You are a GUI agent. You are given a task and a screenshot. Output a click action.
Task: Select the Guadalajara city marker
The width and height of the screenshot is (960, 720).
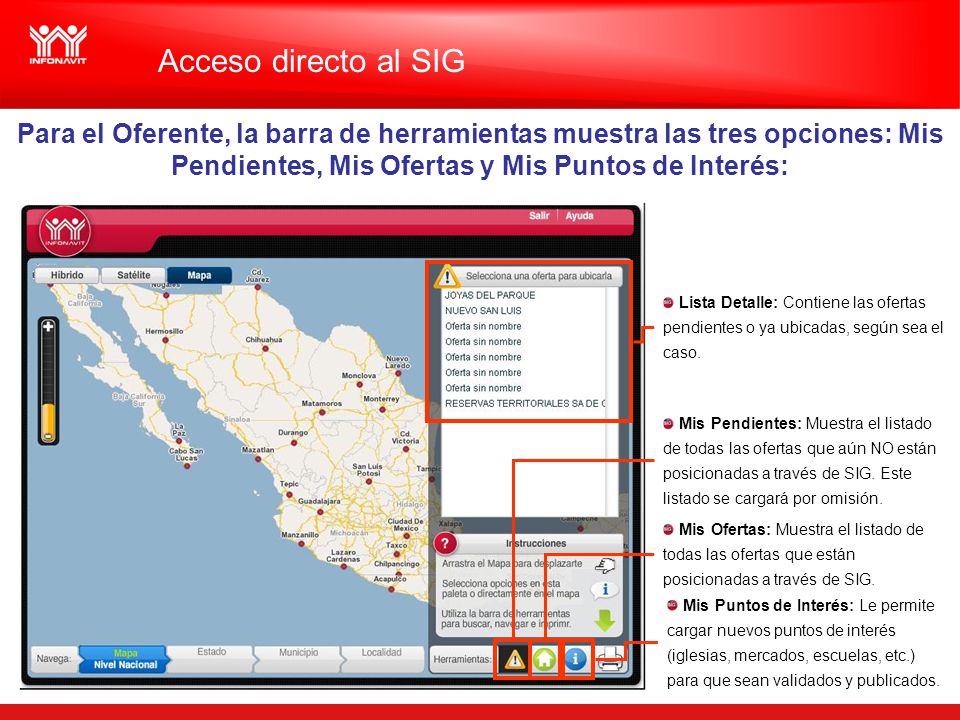(x=320, y=511)
